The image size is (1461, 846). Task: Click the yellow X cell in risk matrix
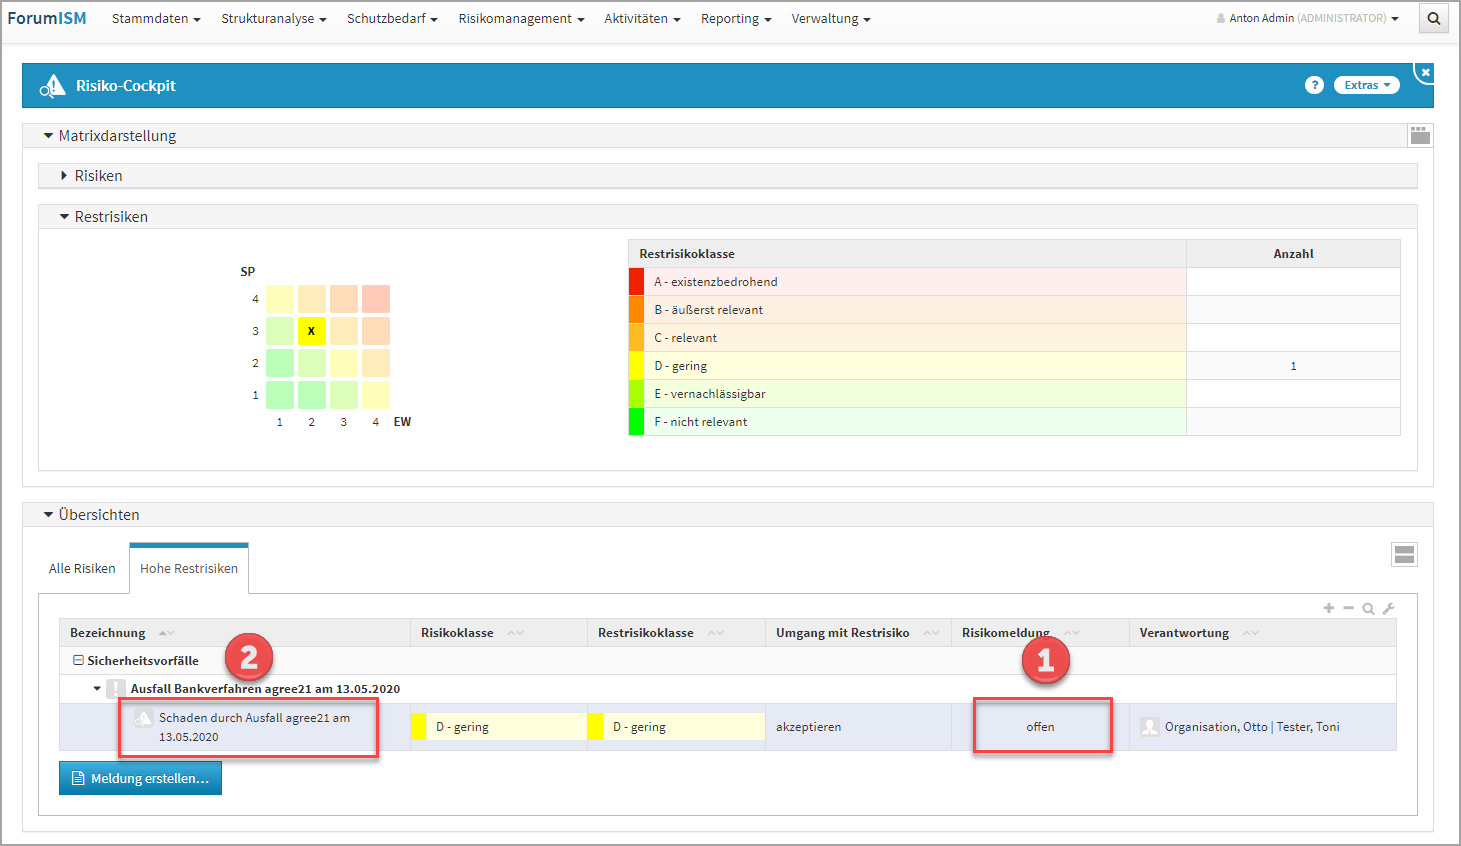pyautogui.click(x=311, y=331)
